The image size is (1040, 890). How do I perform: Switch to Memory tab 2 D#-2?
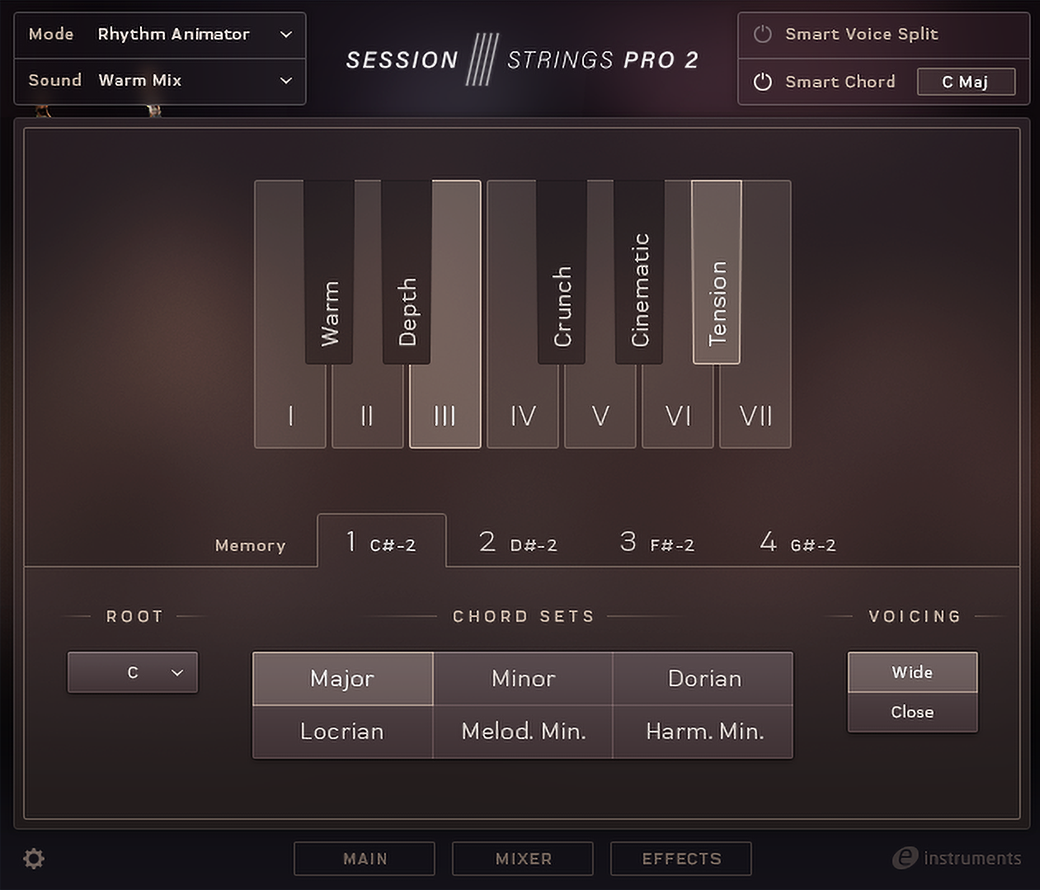[x=518, y=542]
